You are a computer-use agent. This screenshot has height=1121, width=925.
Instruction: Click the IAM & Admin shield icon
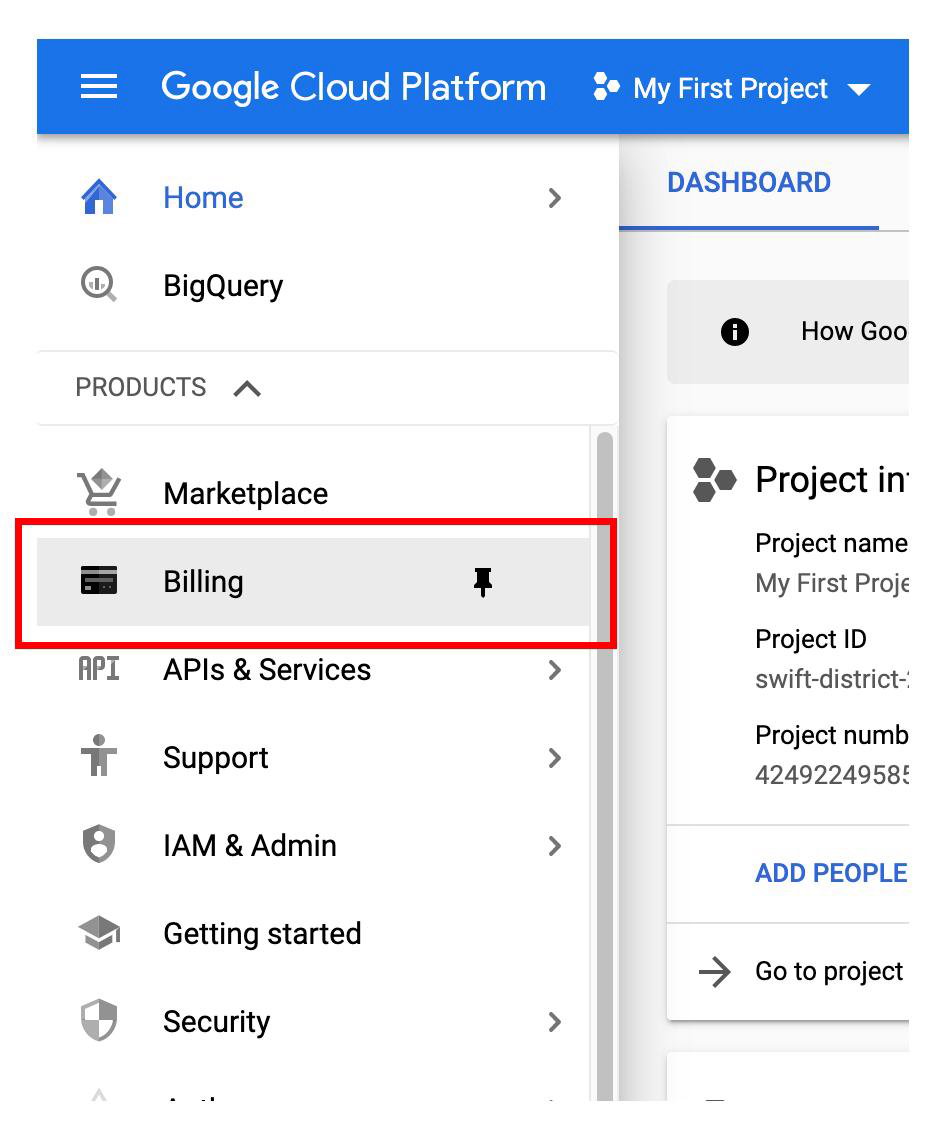pyautogui.click(x=99, y=844)
